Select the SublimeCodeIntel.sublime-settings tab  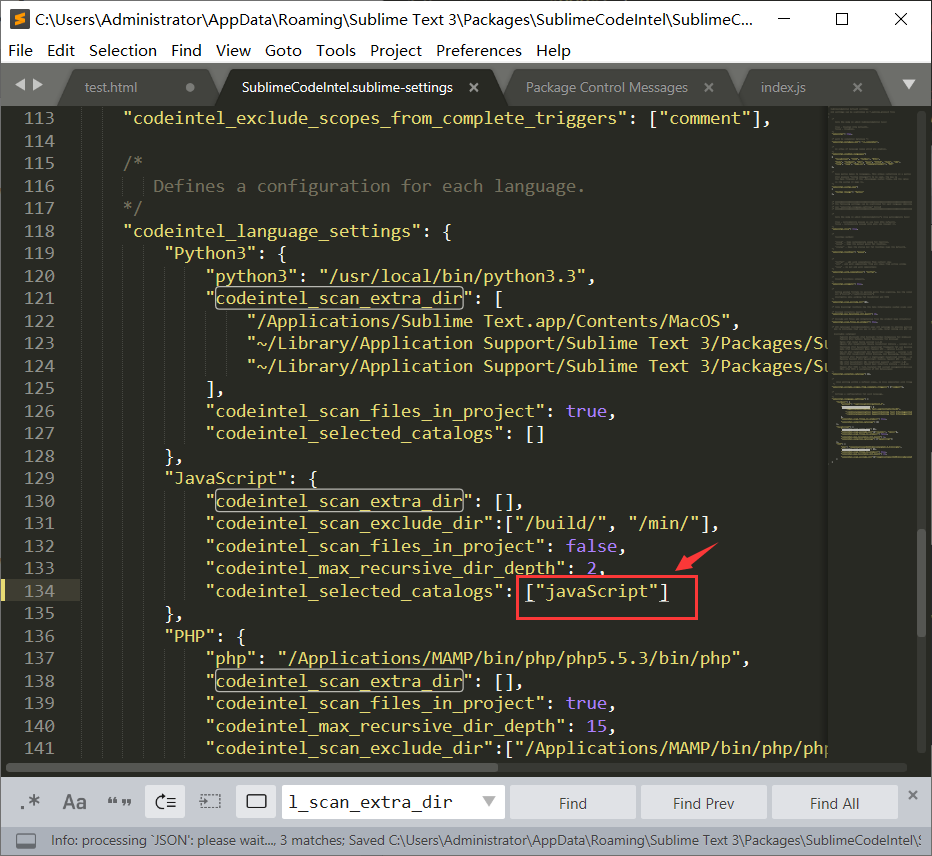(347, 87)
